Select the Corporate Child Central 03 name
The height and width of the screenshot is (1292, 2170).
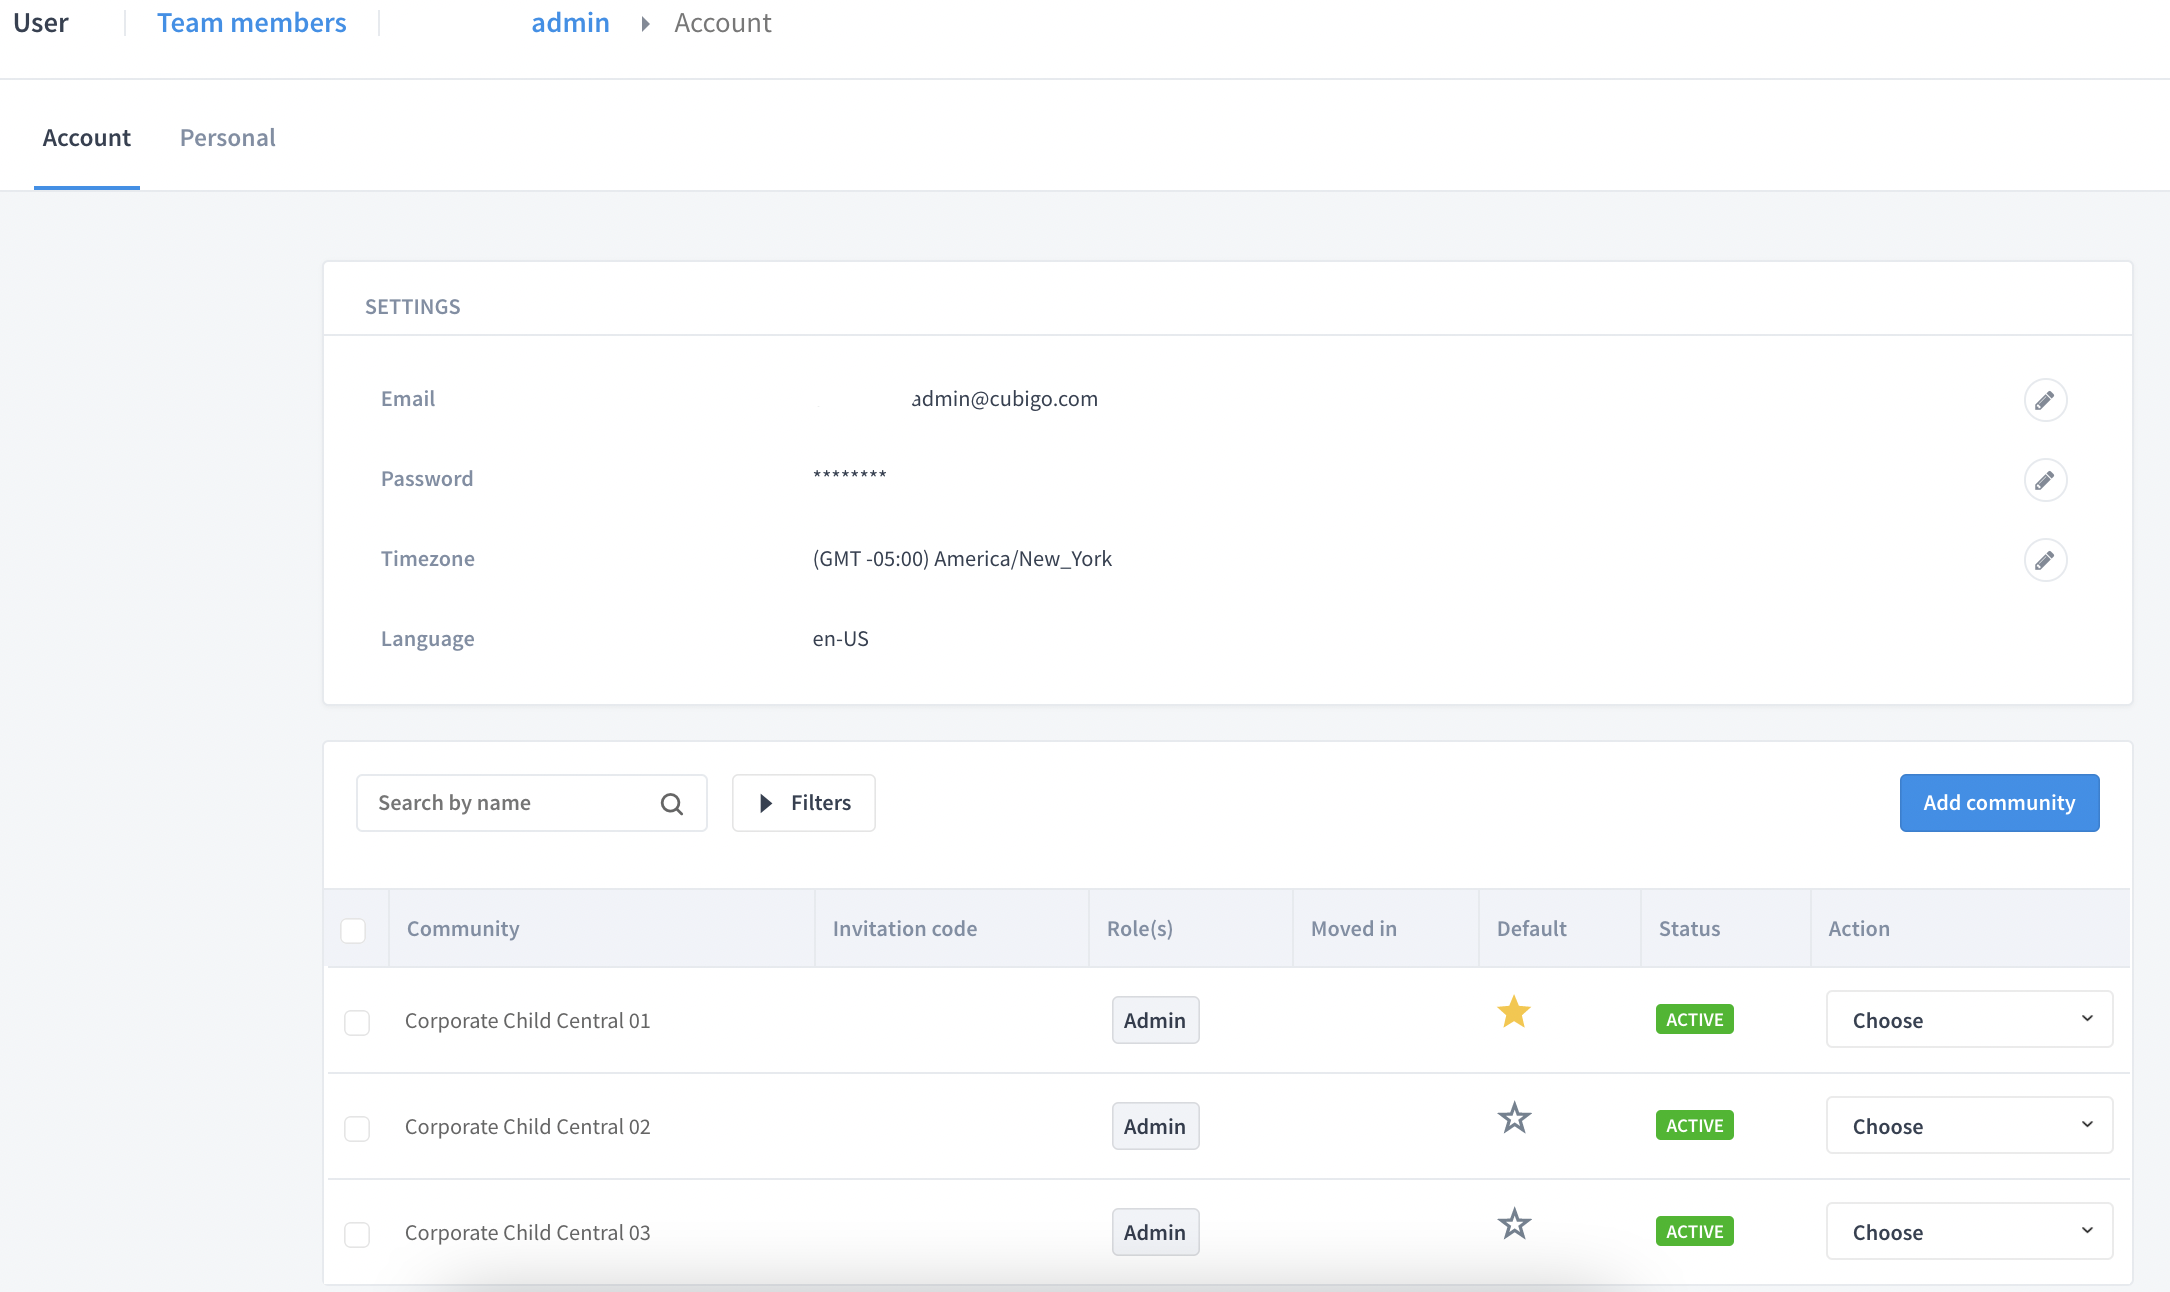[x=527, y=1233]
